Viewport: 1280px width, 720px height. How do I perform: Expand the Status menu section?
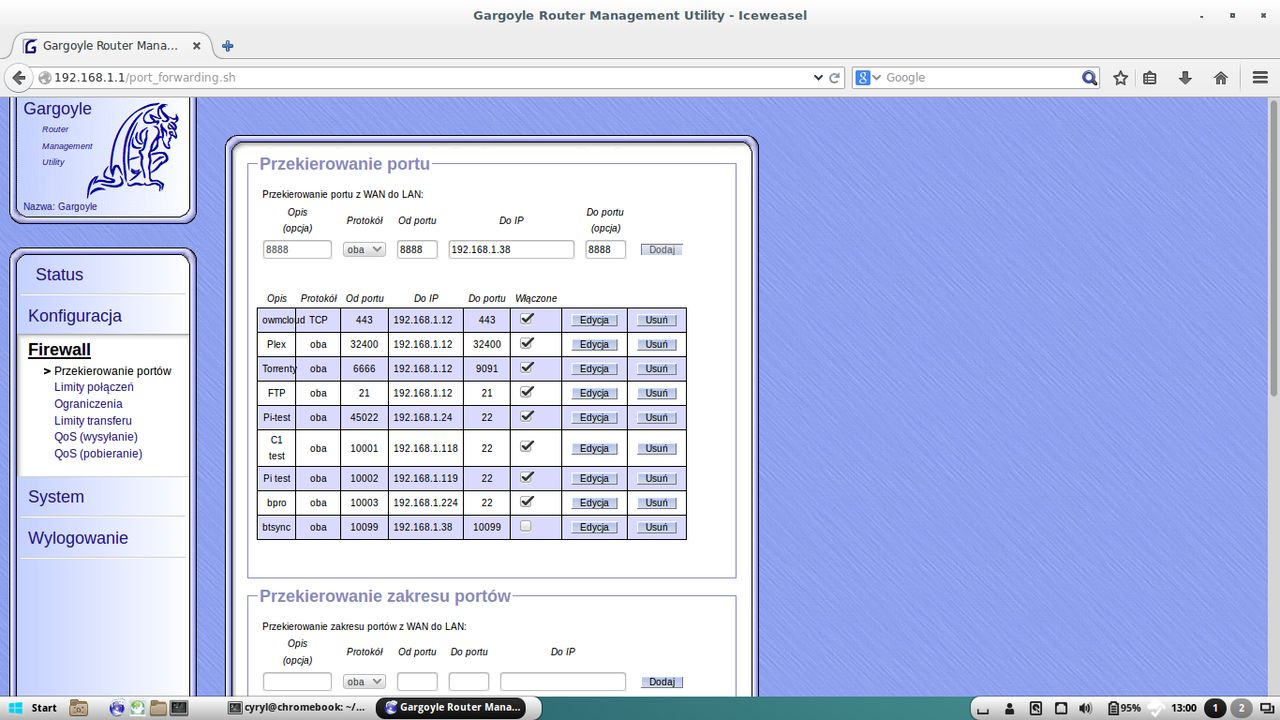[59, 274]
